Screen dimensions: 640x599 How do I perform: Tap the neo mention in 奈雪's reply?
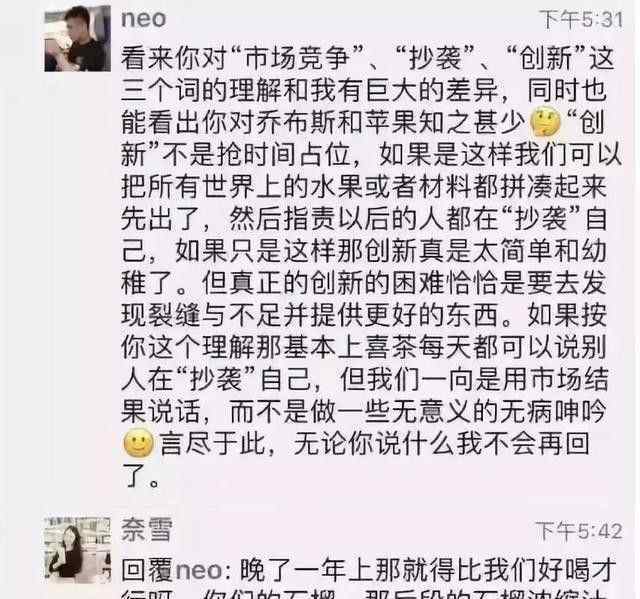tap(200, 570)
